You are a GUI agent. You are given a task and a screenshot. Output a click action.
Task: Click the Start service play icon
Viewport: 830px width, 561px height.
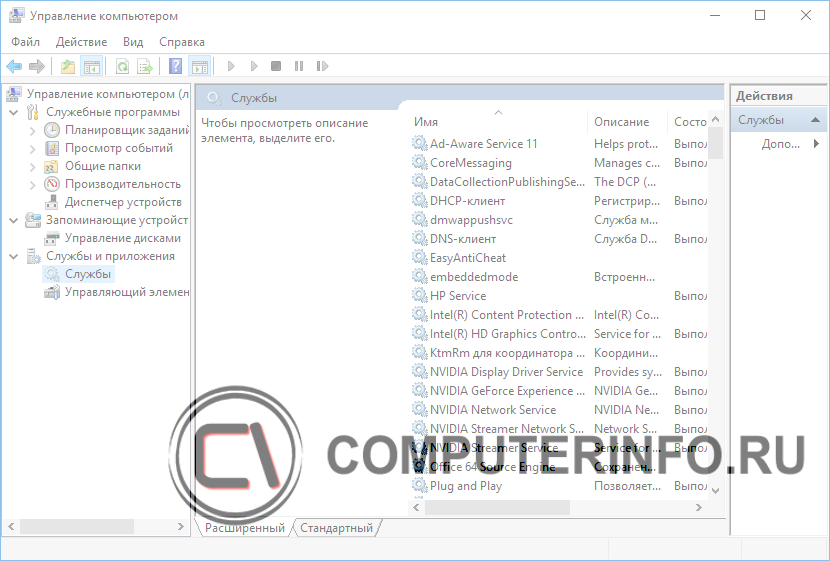[231, 66]
